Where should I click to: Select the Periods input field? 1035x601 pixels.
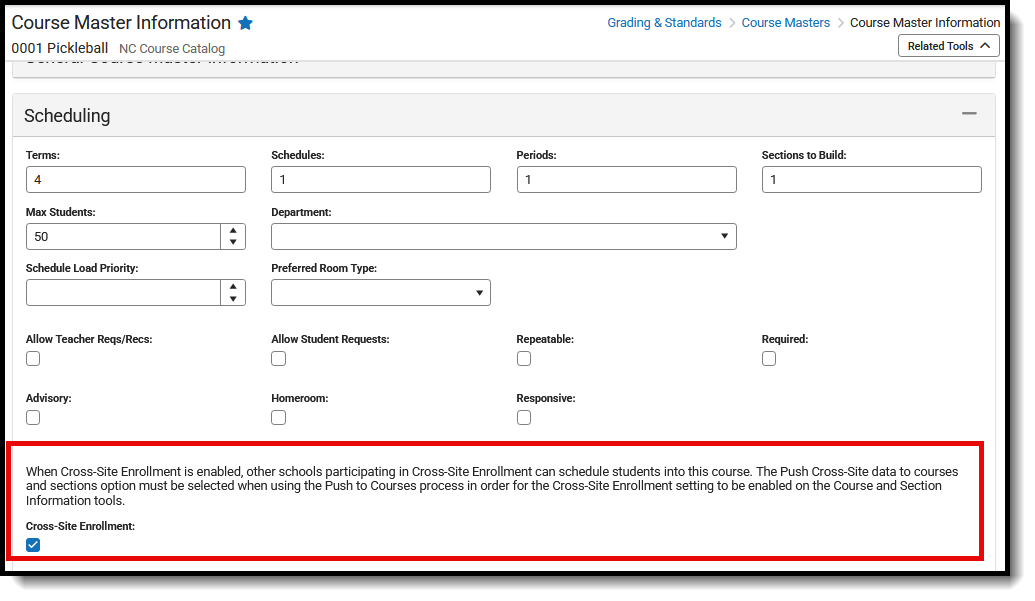point(626,179)
